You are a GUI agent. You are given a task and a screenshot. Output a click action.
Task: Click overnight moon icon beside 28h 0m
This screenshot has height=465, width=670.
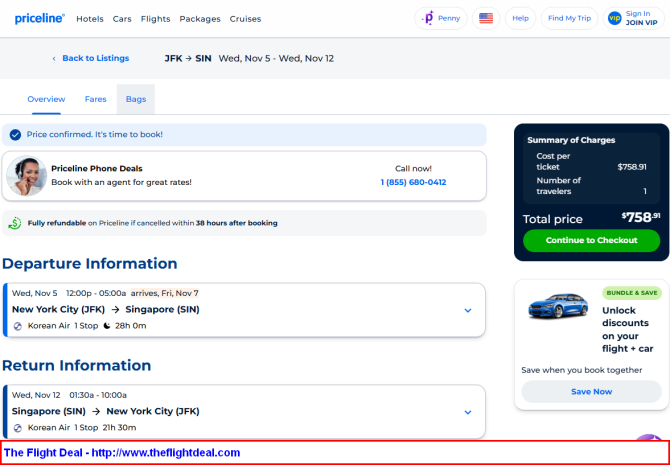pos(107,326)
